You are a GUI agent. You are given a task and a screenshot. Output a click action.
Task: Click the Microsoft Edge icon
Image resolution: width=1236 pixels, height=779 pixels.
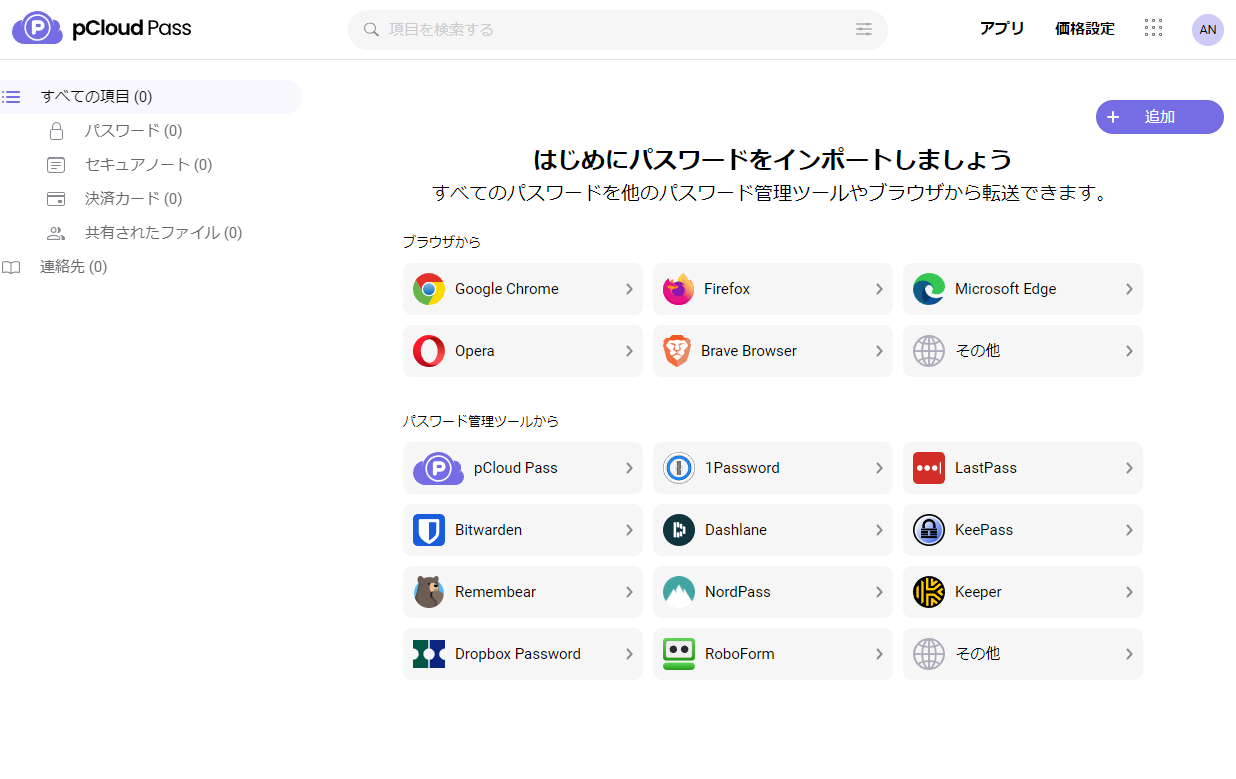pyautogui.click(x=929, y=289)
